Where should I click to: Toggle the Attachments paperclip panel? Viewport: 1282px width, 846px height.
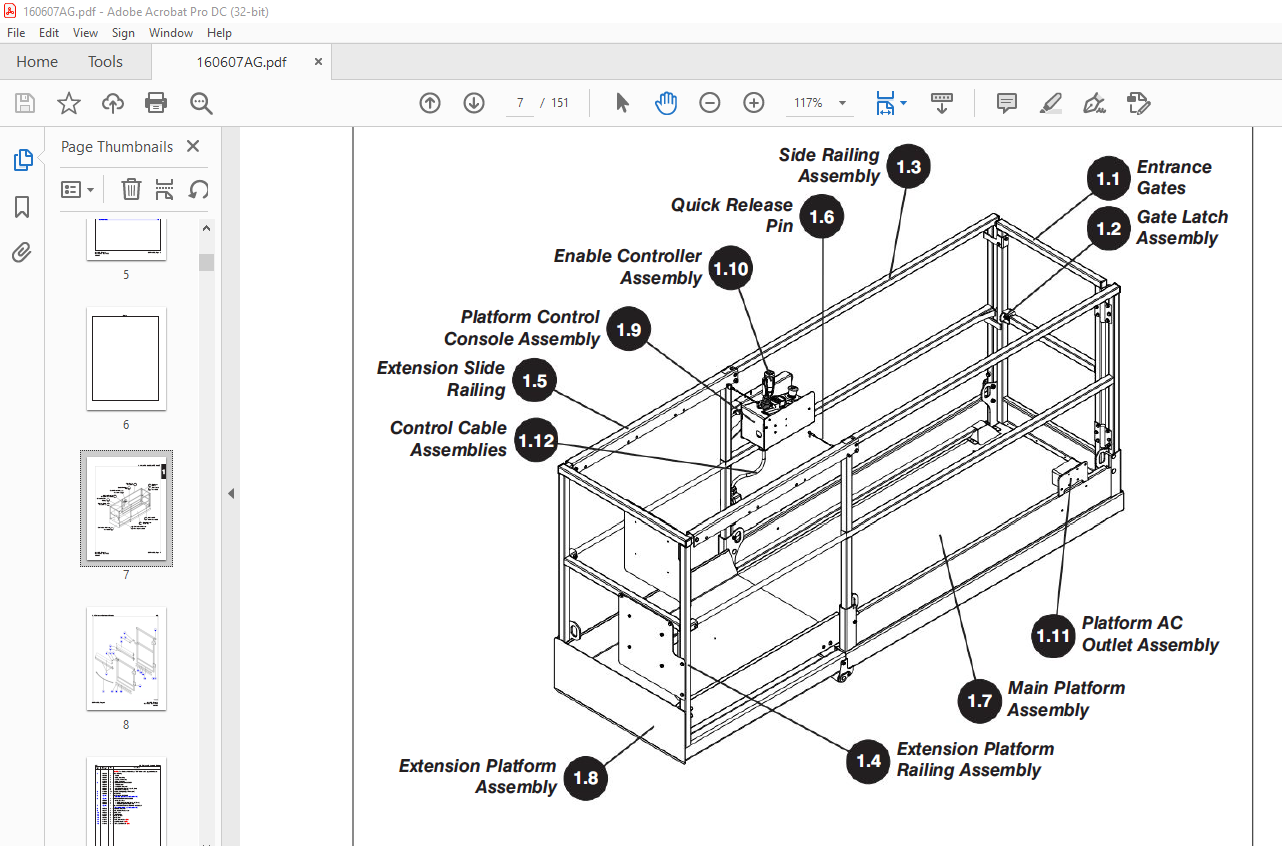(x=22, y=252)
